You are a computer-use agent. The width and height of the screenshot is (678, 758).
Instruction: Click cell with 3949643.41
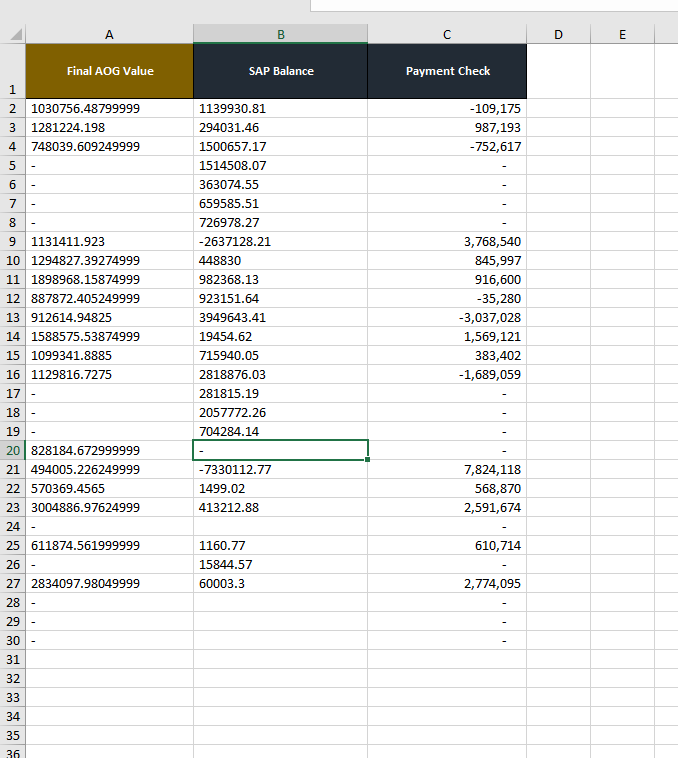click(280, 318)
